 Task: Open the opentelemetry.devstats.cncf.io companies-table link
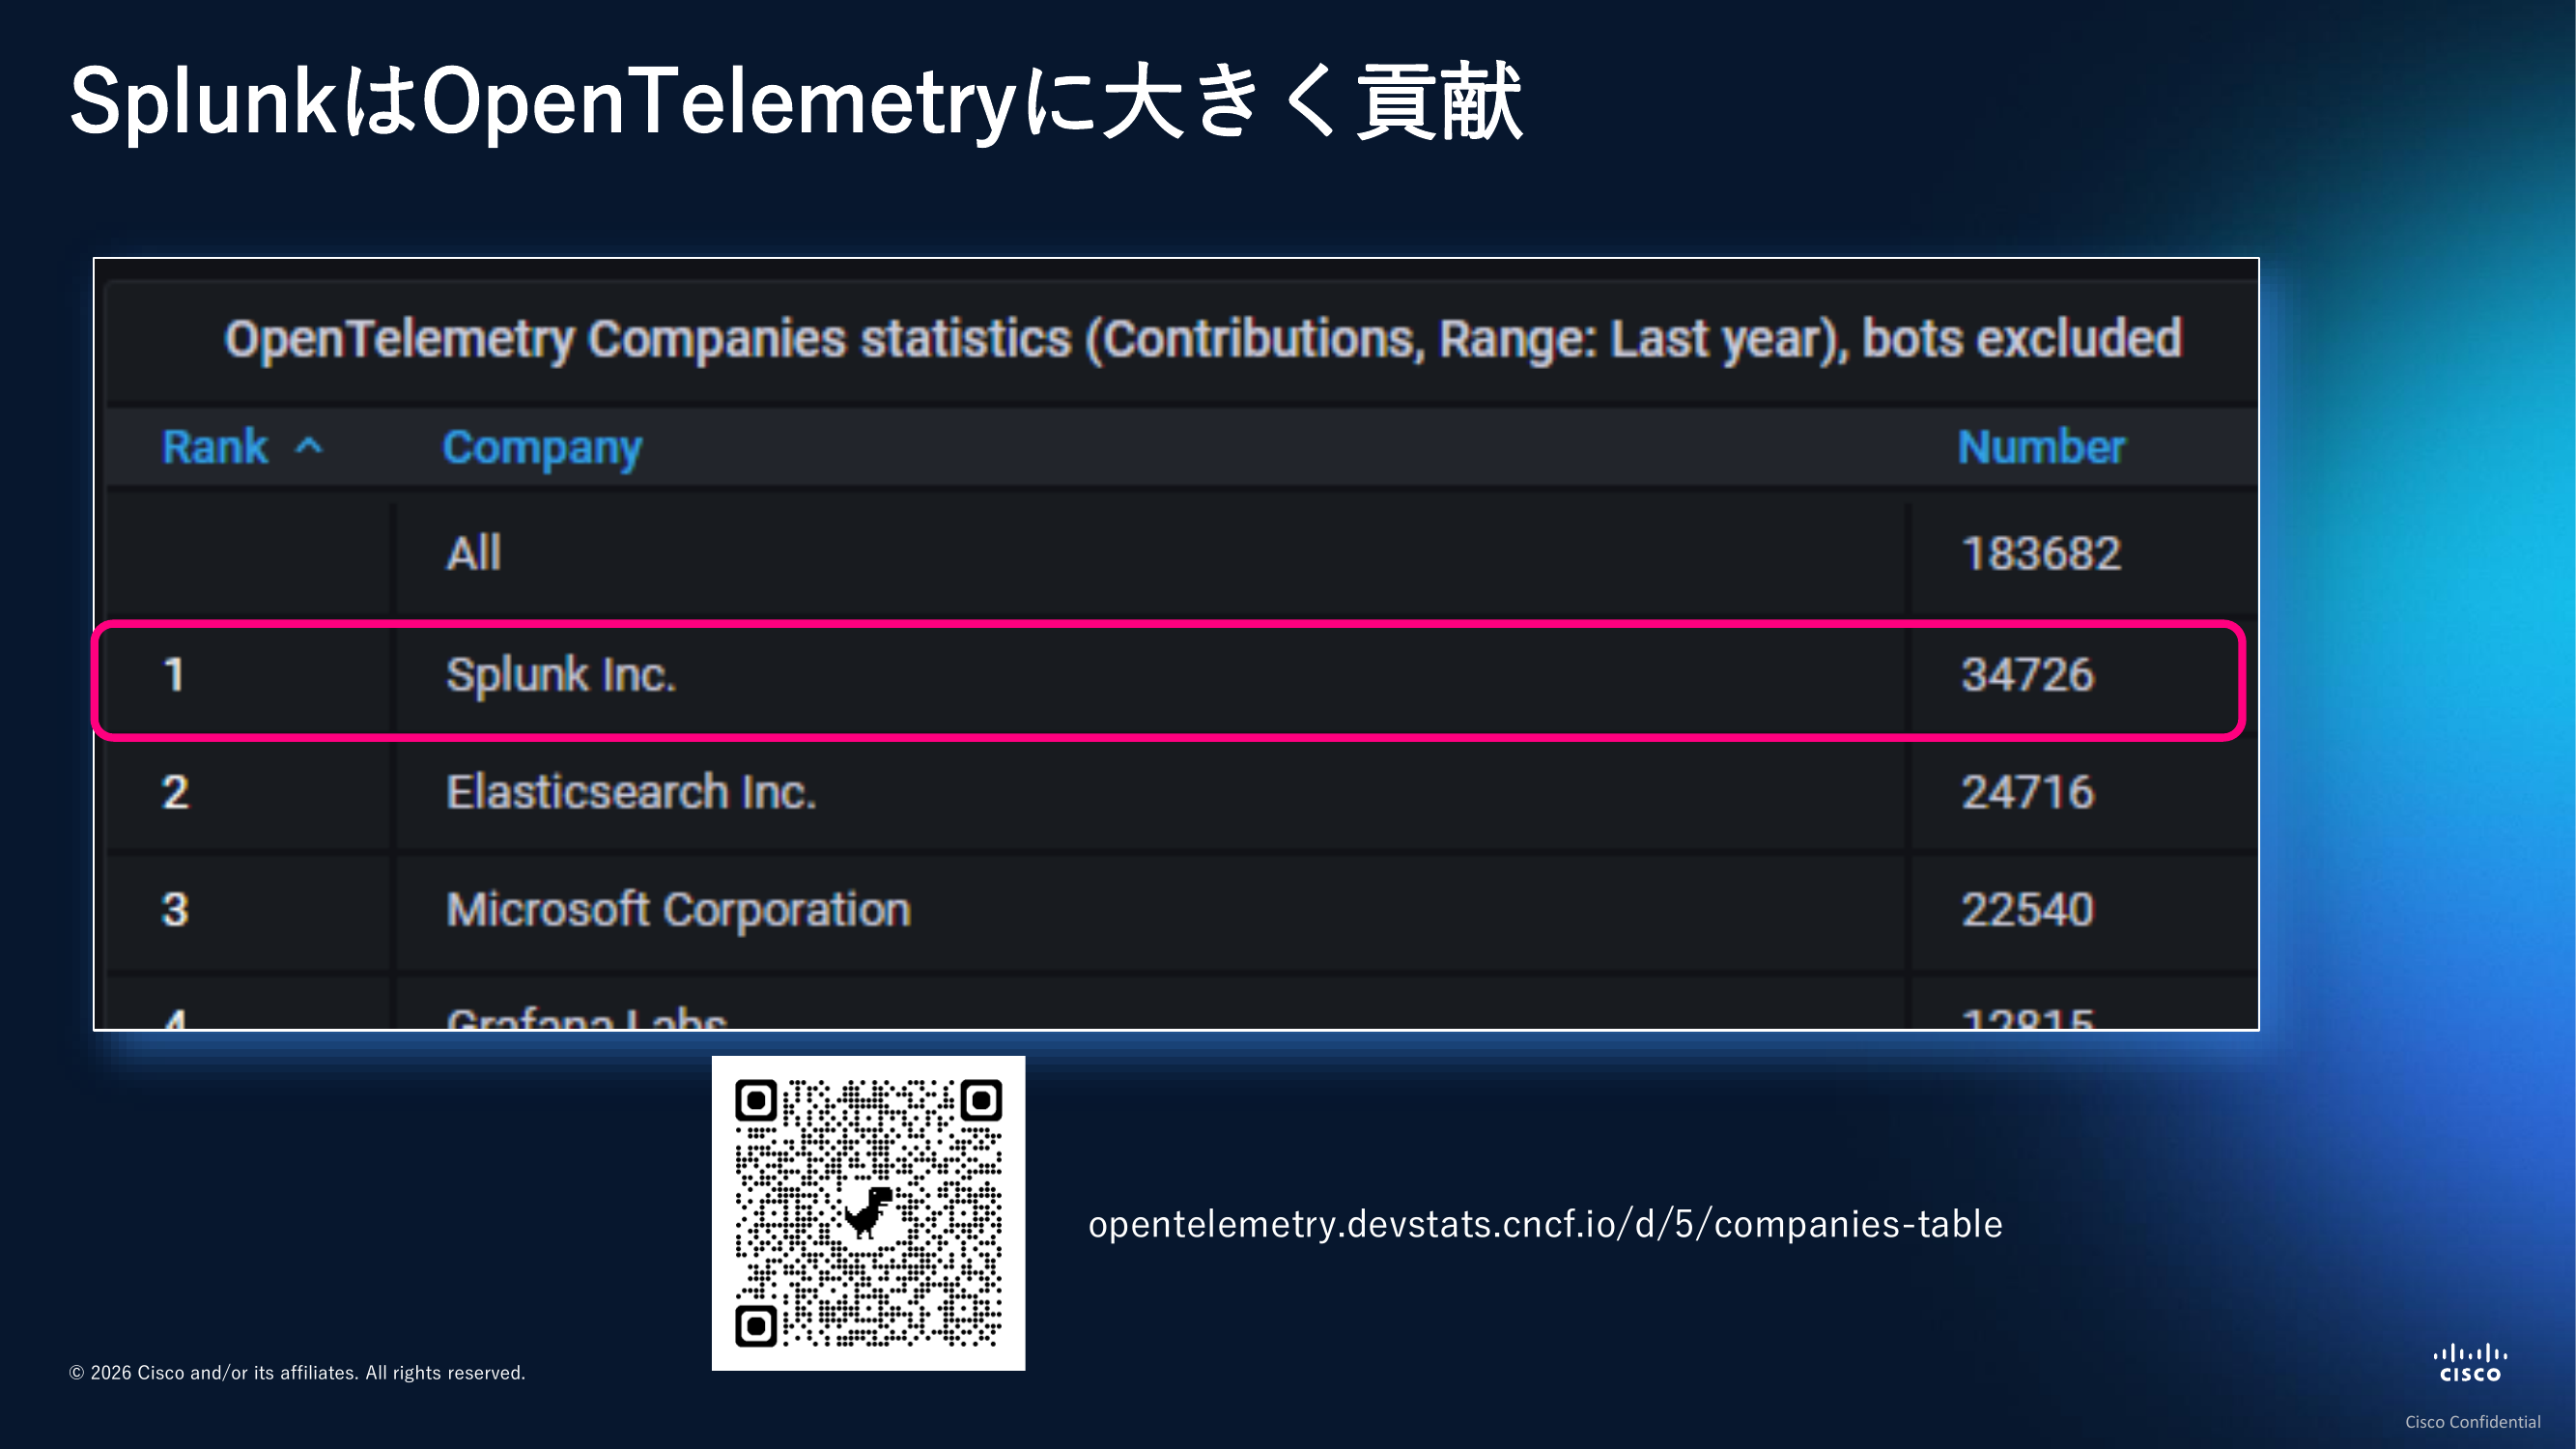pos(1545,1224)
